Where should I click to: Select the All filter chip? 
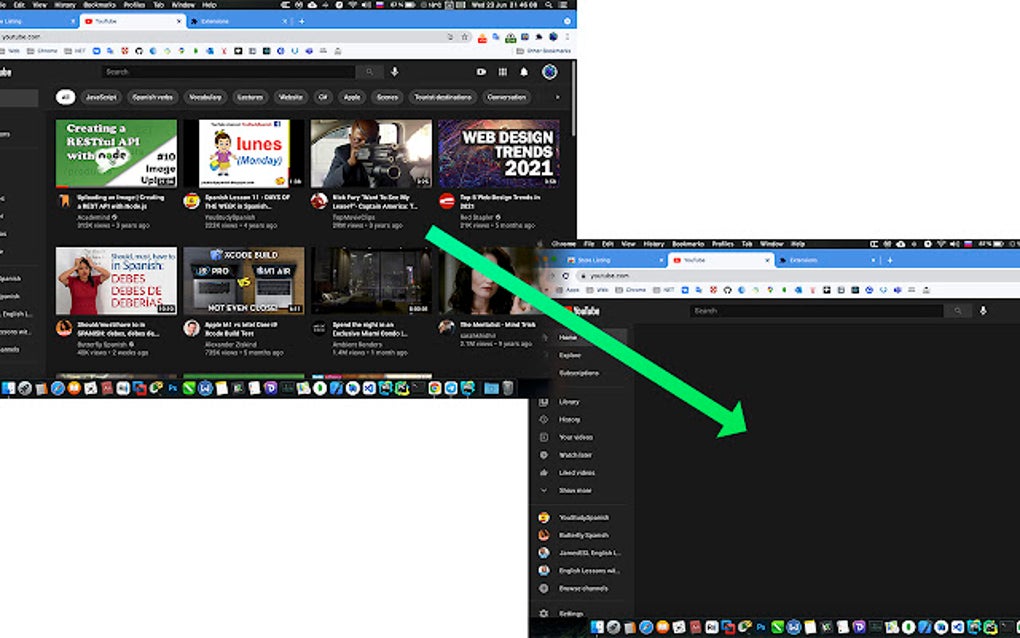click(66, 97)
